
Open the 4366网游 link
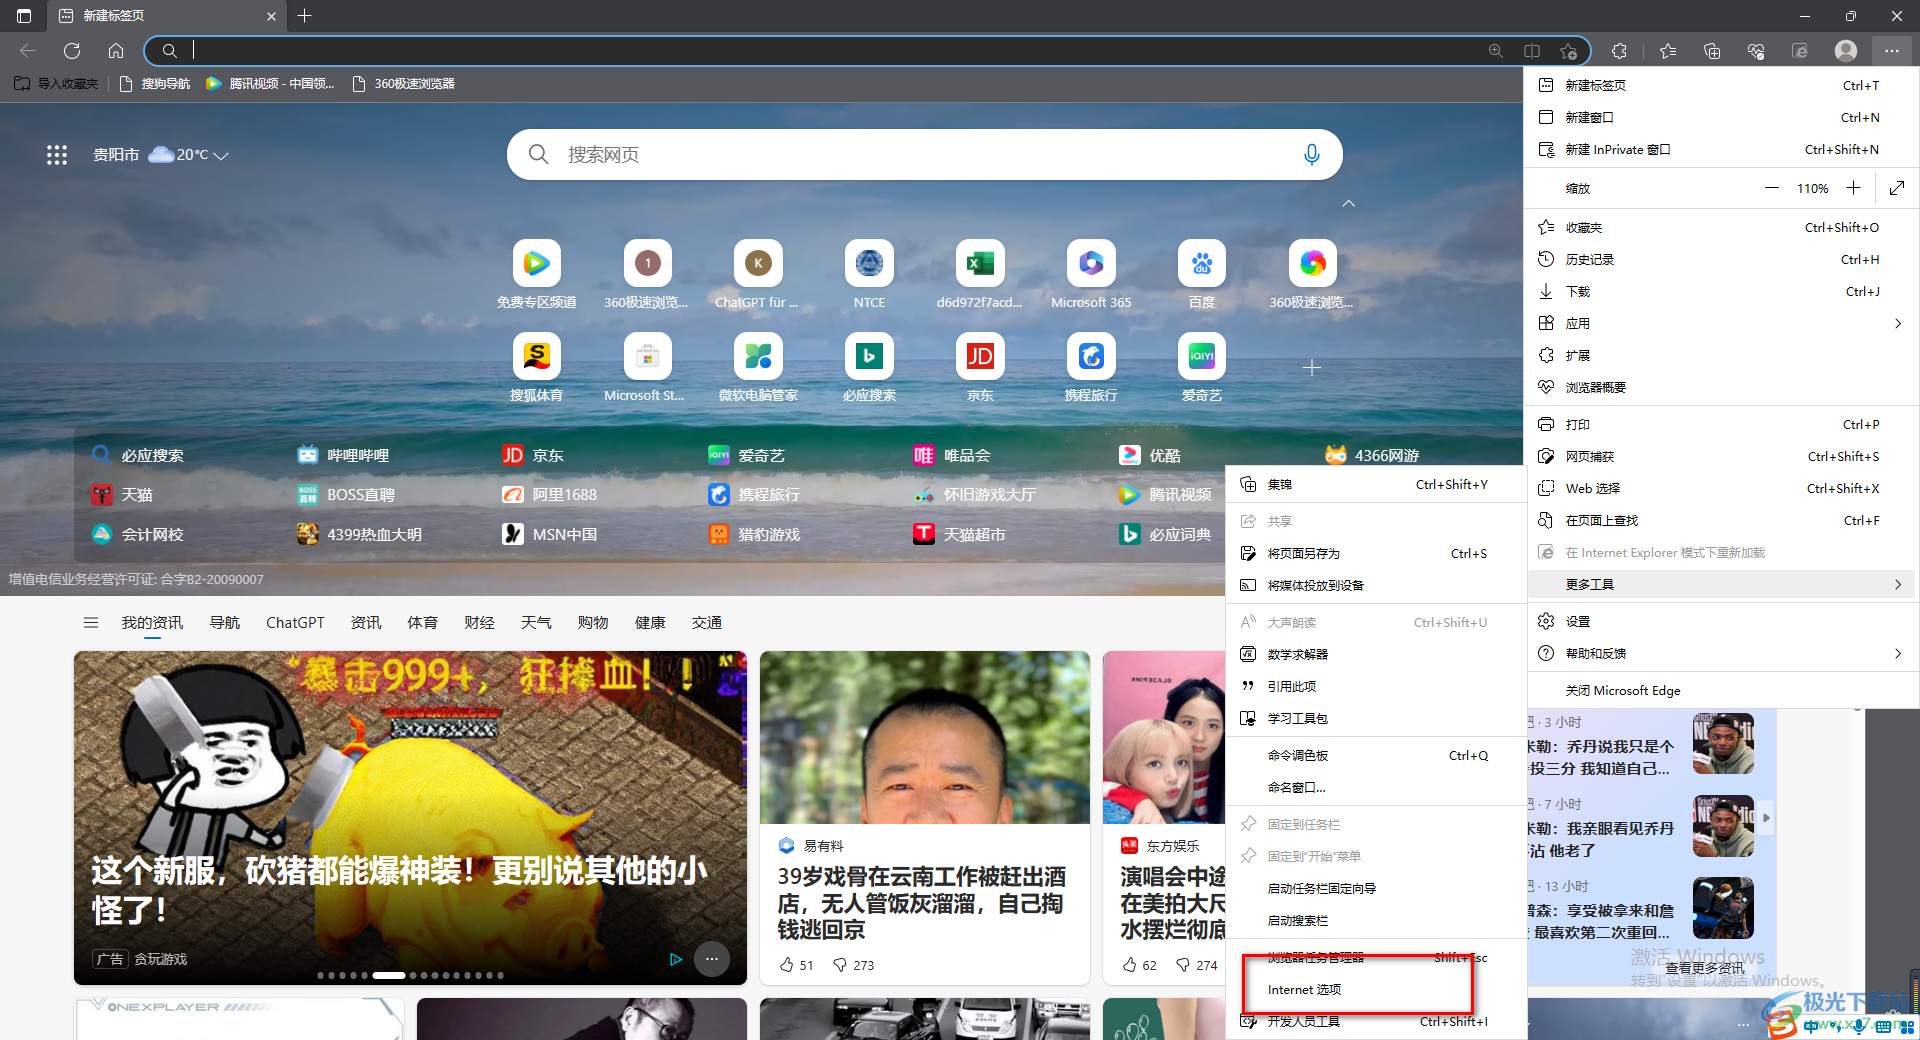(1372, 455)
